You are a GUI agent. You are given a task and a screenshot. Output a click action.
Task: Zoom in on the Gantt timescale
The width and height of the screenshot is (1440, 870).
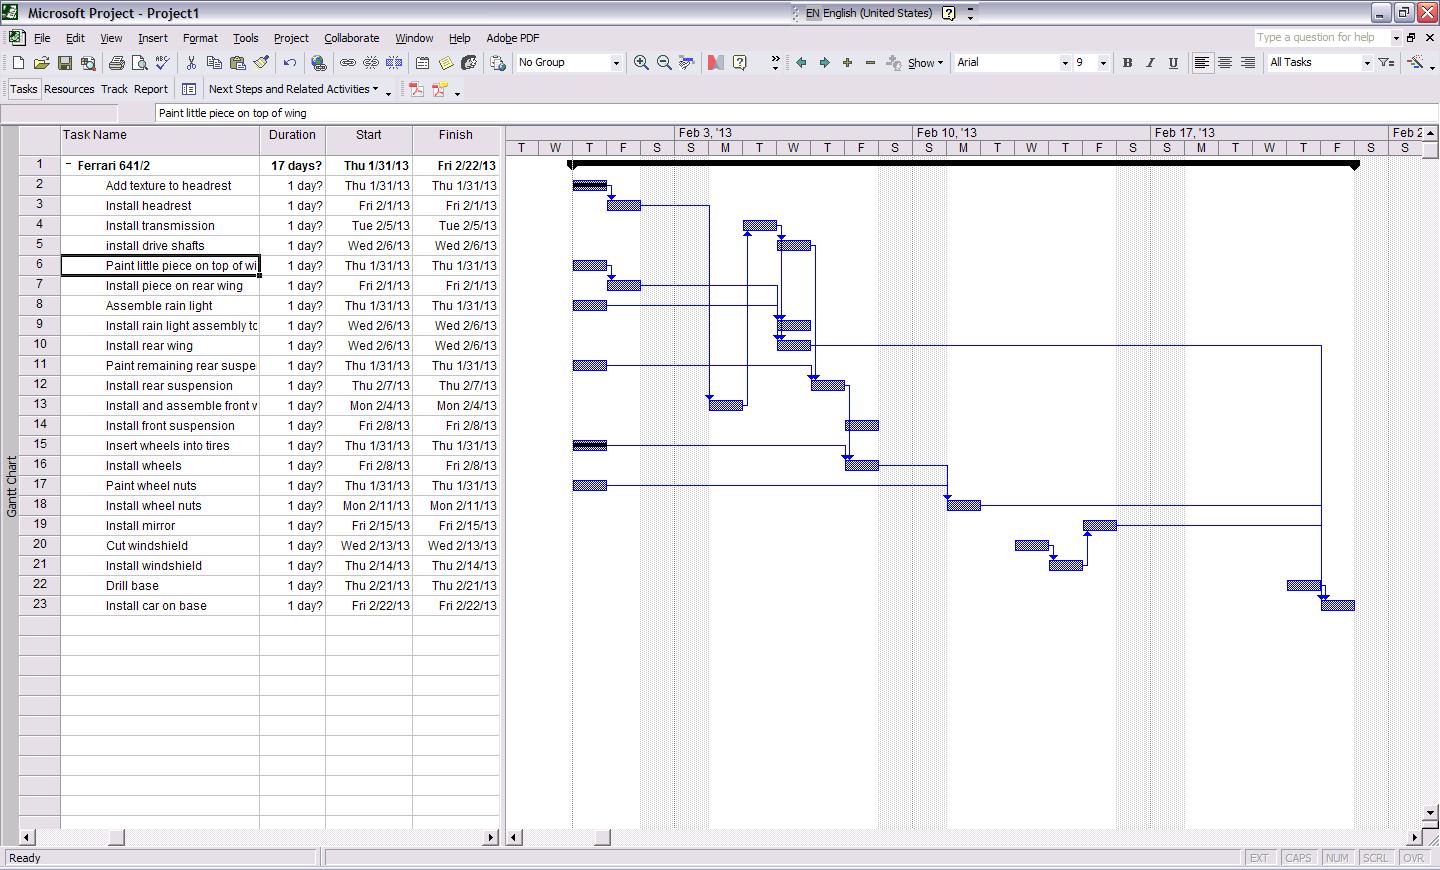click(x=641, y=63)
